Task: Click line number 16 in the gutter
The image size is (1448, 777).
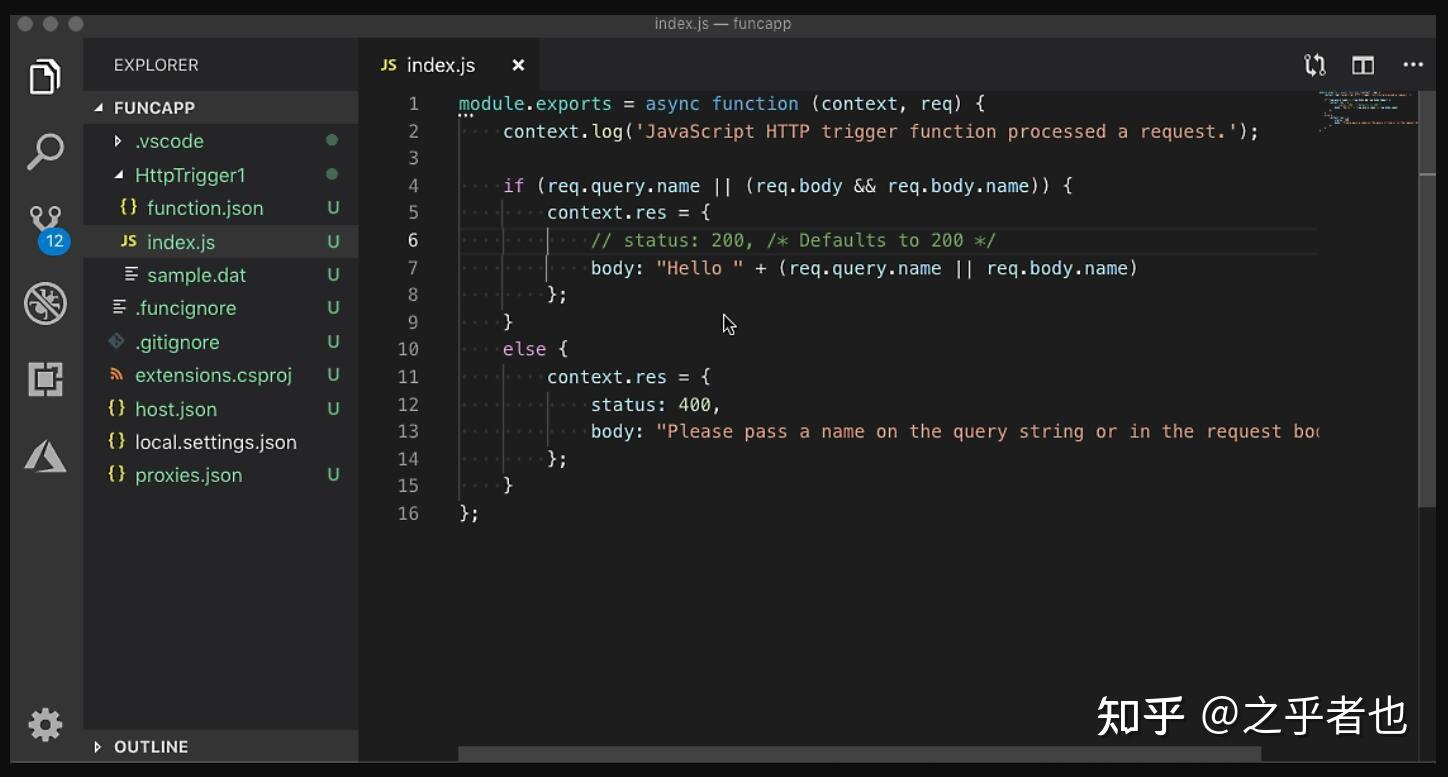Action: [408, 513]
